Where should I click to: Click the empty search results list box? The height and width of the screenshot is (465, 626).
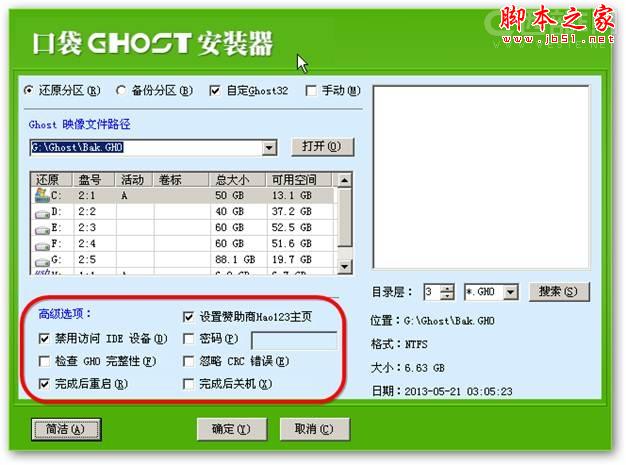coord(481,177)
